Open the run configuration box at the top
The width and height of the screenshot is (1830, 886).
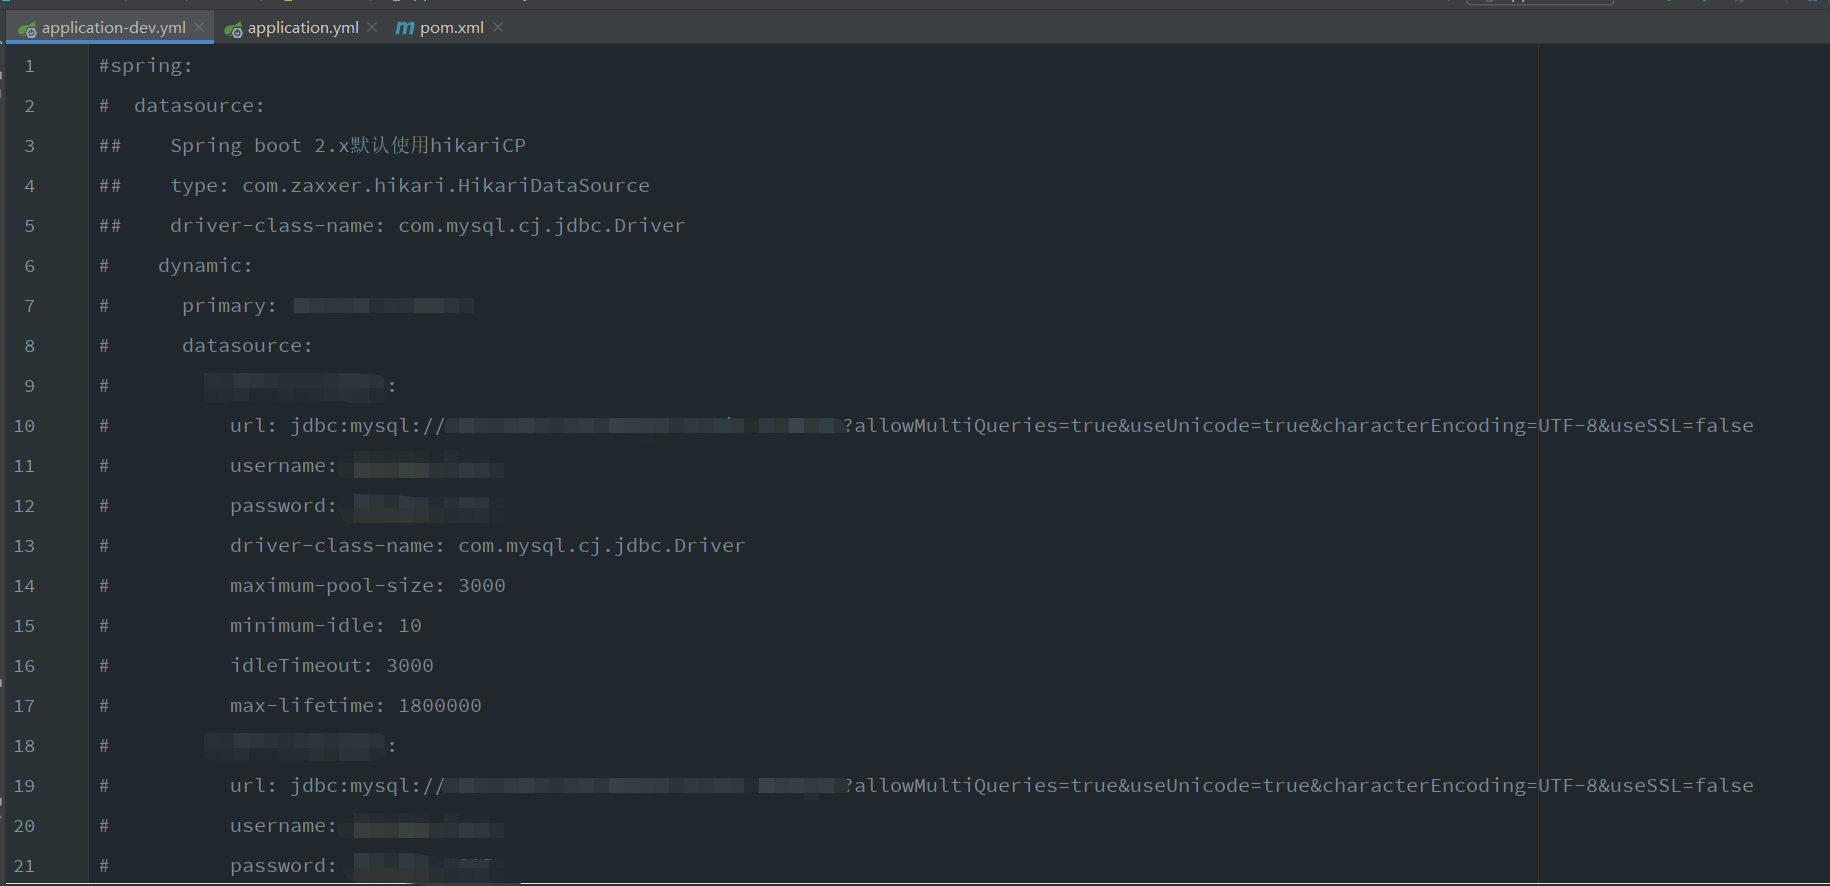(x=1540, y=3)
